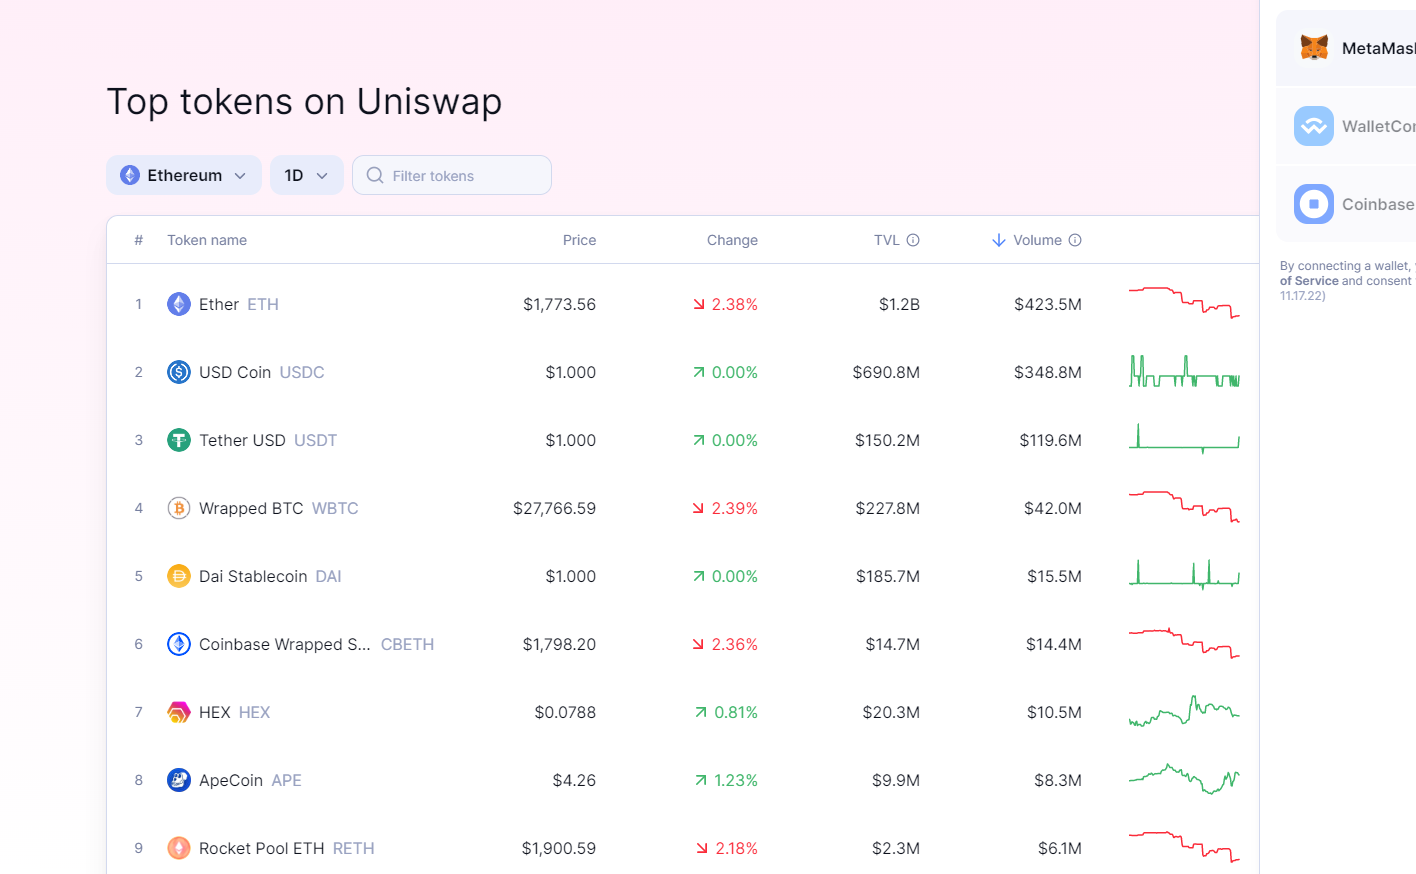Click the Dai Stablecoin token icon
This screenshot has width=1416, height=874.
179,576
